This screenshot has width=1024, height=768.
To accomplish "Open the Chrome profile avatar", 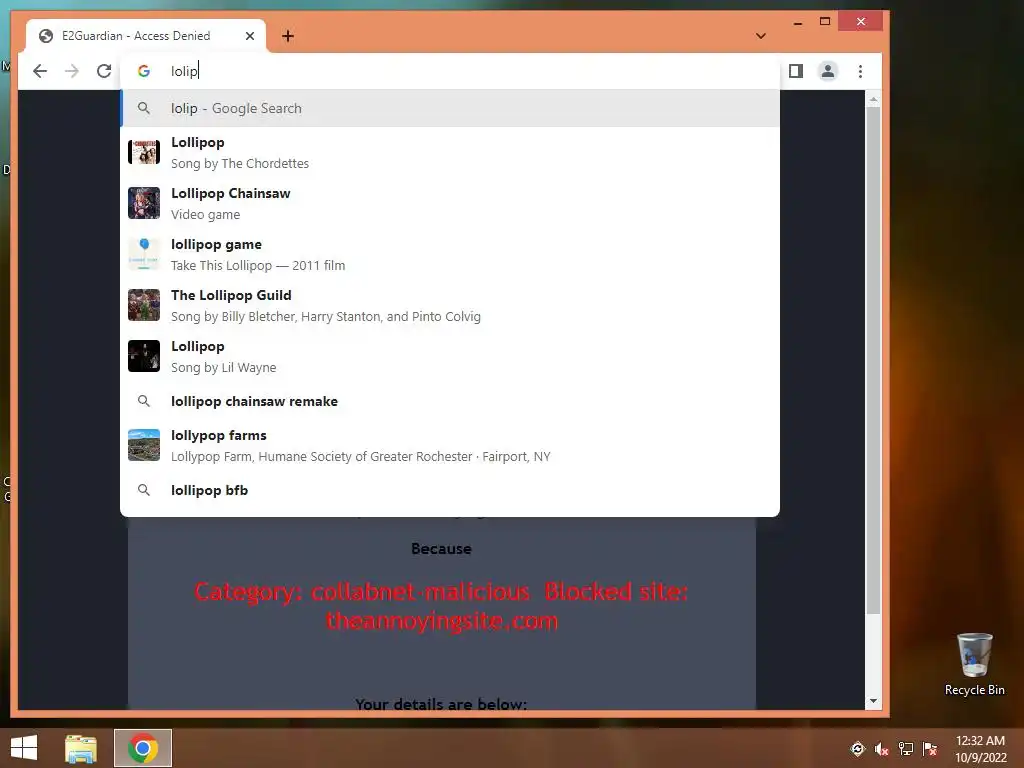I will tap(827, 71).
